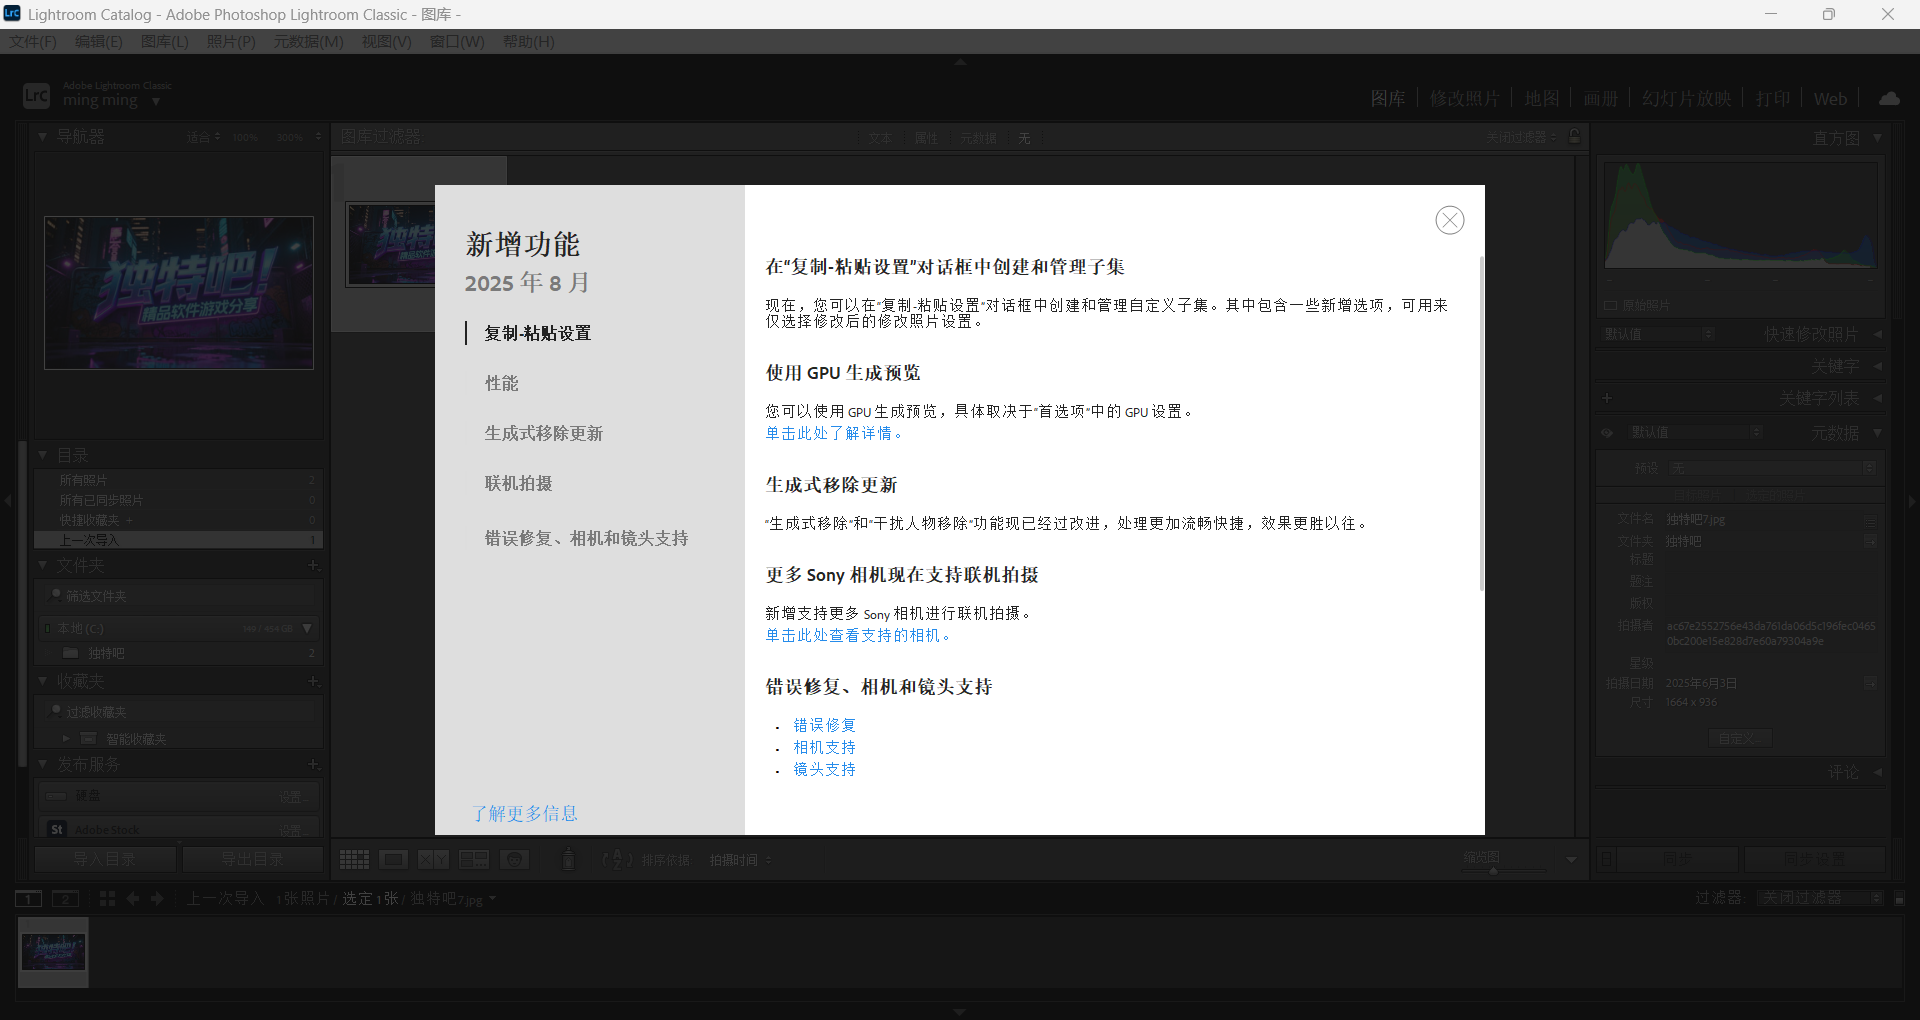Click the Adobe Stock St icon

point(57,829)
